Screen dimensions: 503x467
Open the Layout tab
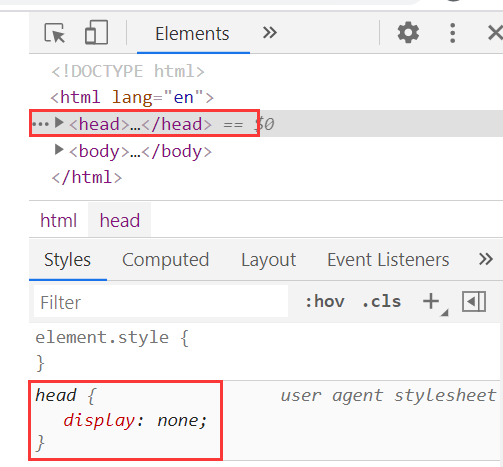[x=269, y=260]
